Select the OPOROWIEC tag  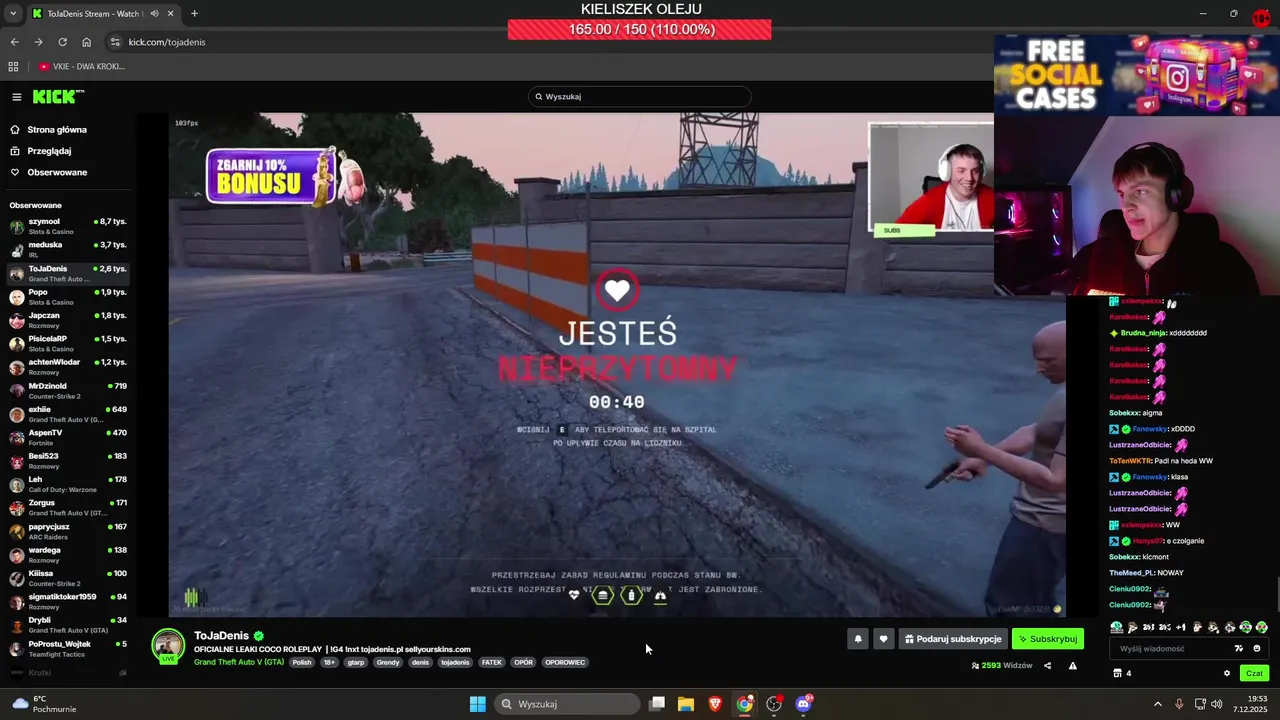pos(565,662)
